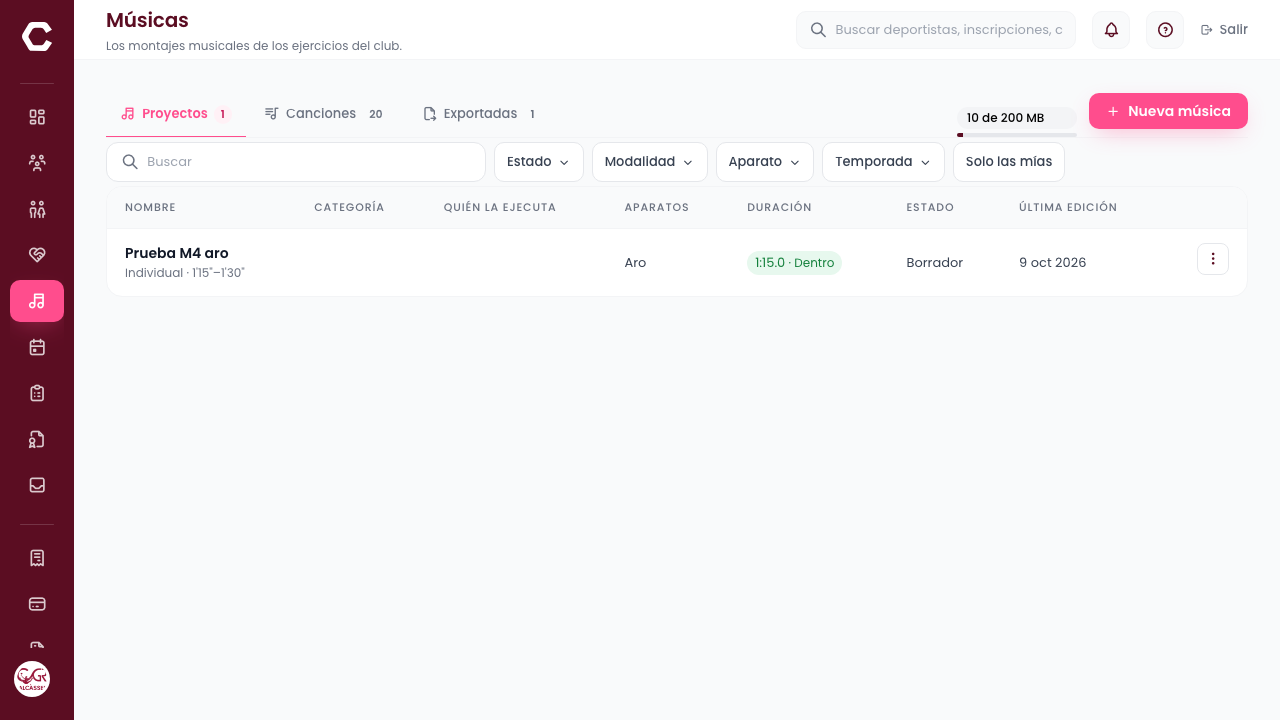Open the handshake heart icon in sidebar
The image size is (1280, 720).
tap(37, 255)
